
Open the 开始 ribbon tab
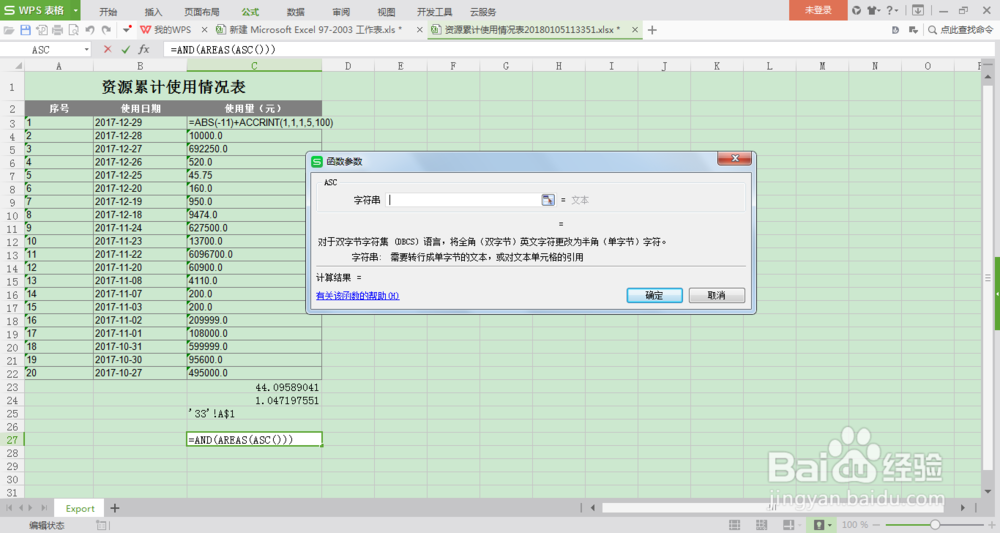click(x=108, y=11)
